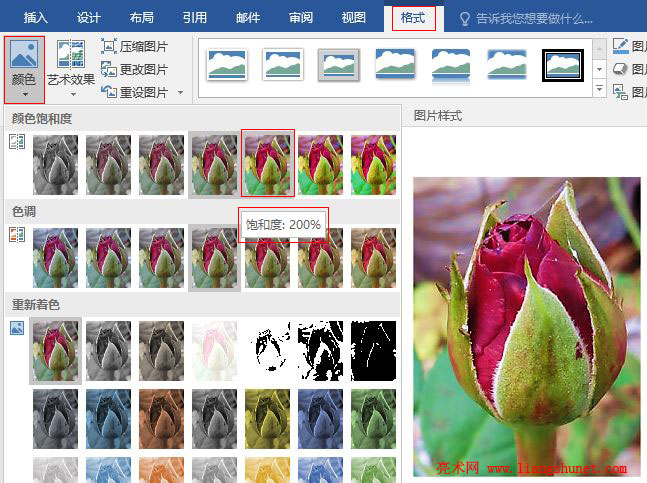Apply the black and white 25% recolor
Viewport: 647px width, 483px height.
pyautogui.click(x=268, y=351)
